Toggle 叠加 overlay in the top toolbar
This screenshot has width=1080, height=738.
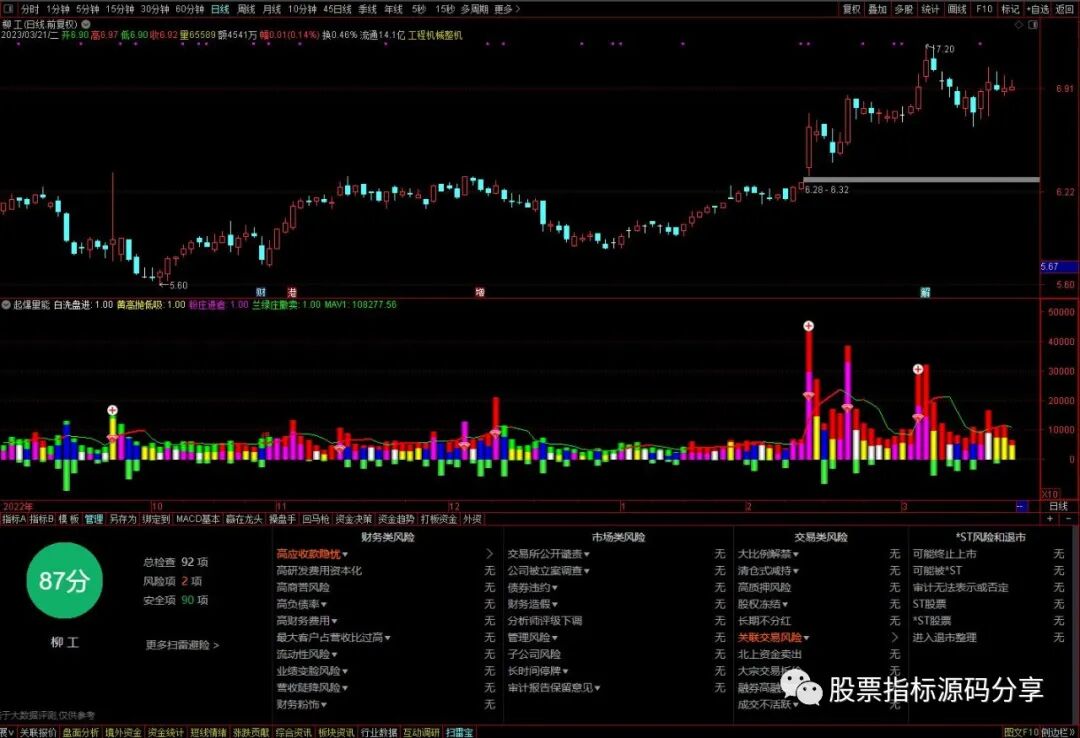[878, 9]
